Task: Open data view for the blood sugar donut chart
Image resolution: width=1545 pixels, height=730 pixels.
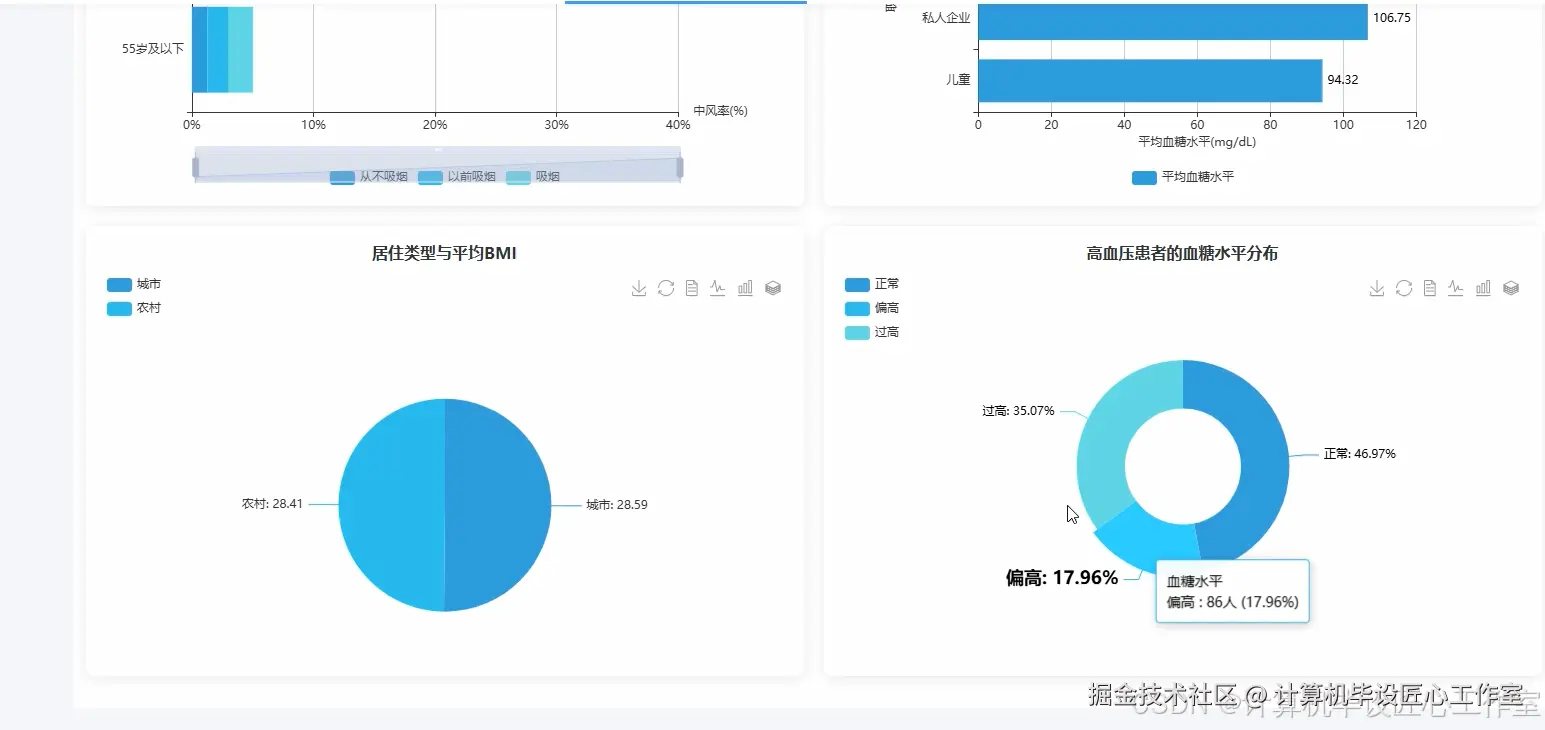Action: click(1429, 288)
